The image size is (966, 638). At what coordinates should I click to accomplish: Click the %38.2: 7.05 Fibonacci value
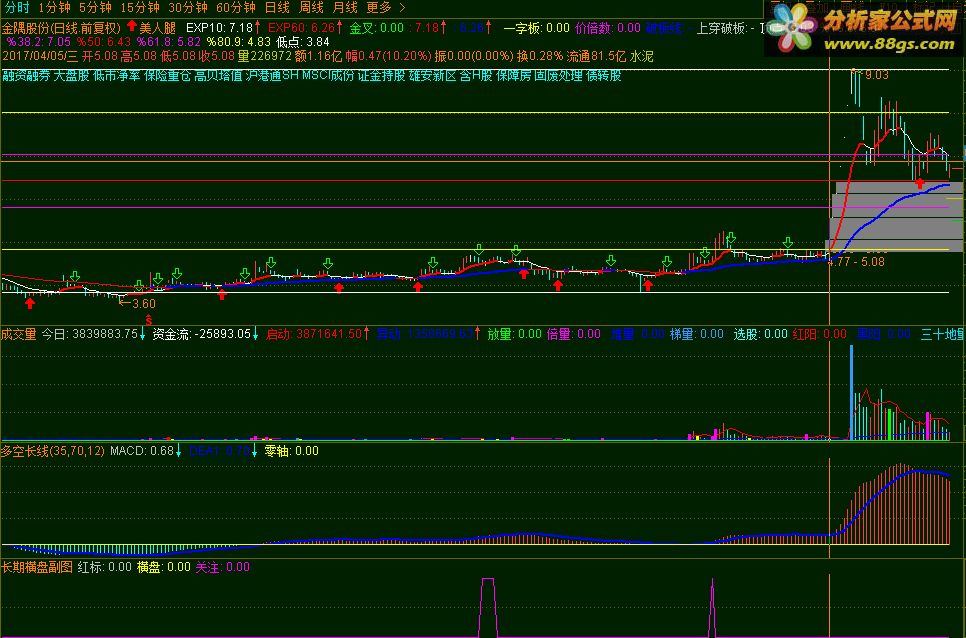click(x=39, y=42)
